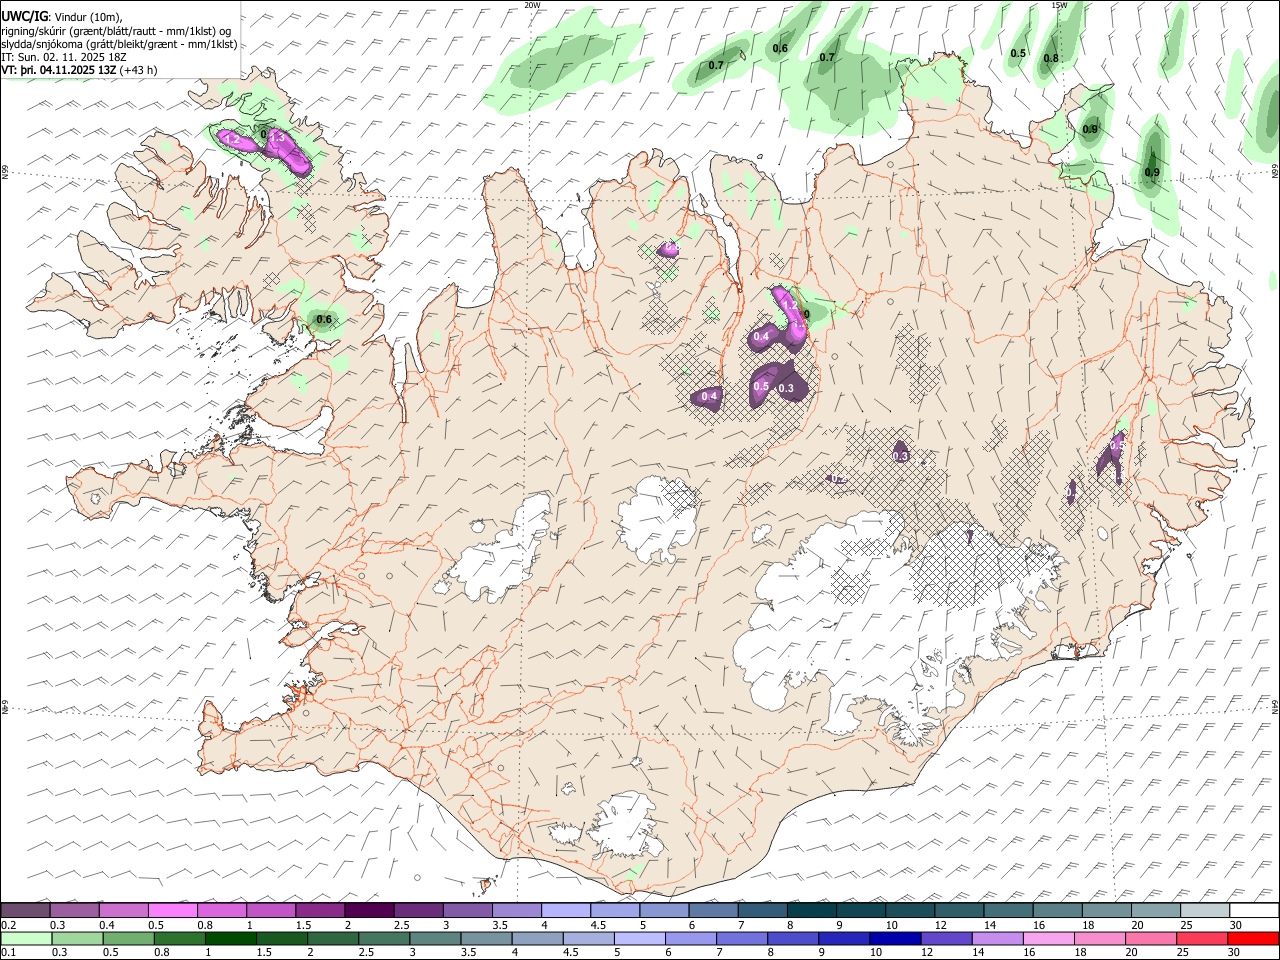Select the darkest green 1 swatch in the bottom legend row
Image resolution: width=1280 pixels, height=960 pixels.
coord(230,938)
